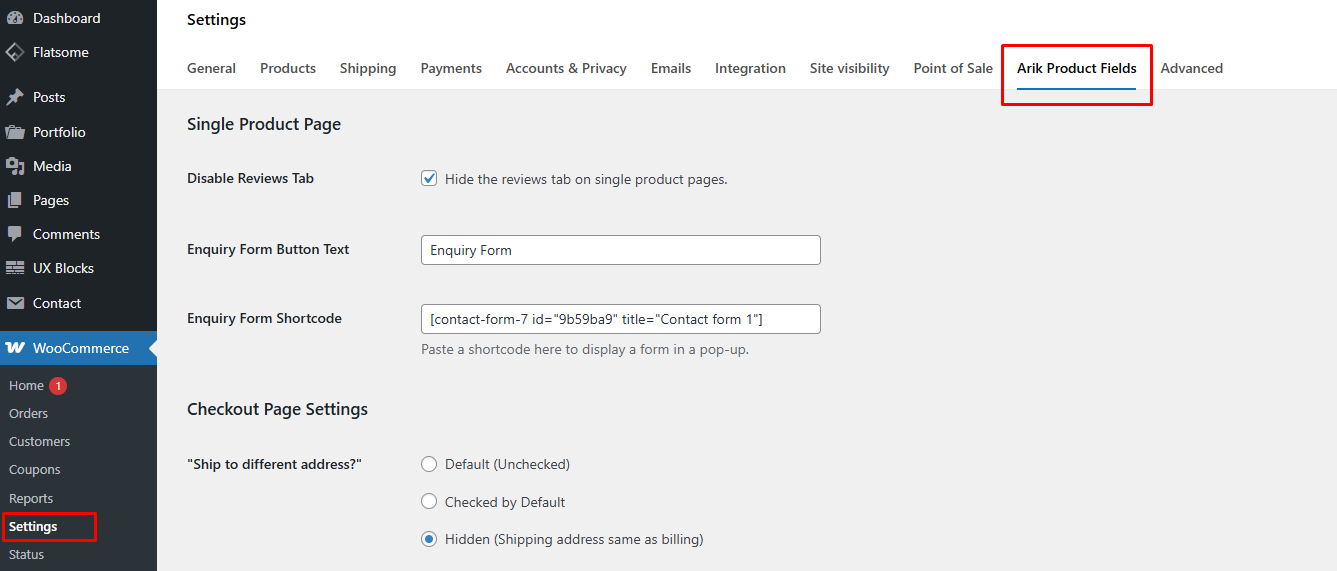Click the Dashboard gauge icon in sidebar
This screenshot has height=571, width=1337.
click(15, 18)
